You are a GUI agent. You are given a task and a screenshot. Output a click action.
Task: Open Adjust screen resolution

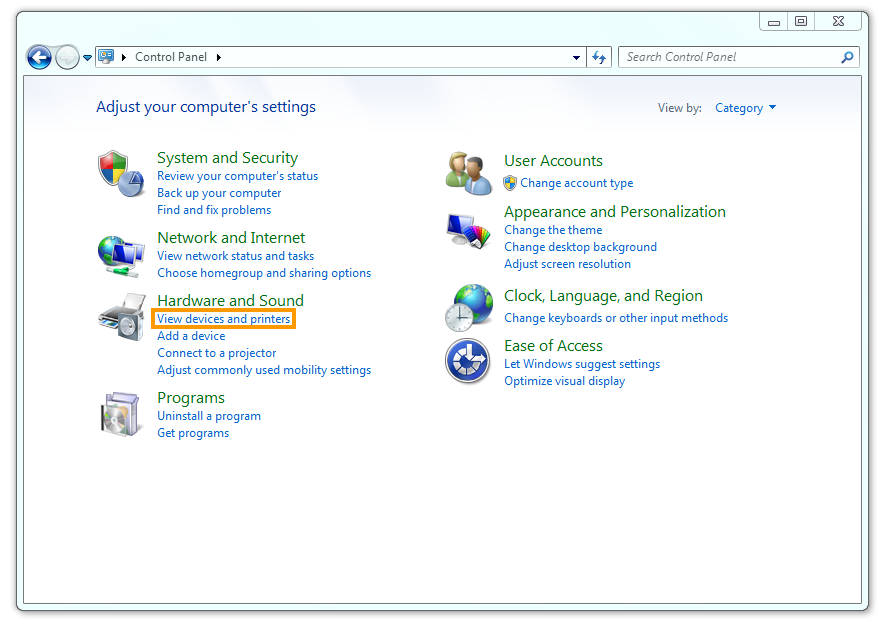[x=567, y=264]
